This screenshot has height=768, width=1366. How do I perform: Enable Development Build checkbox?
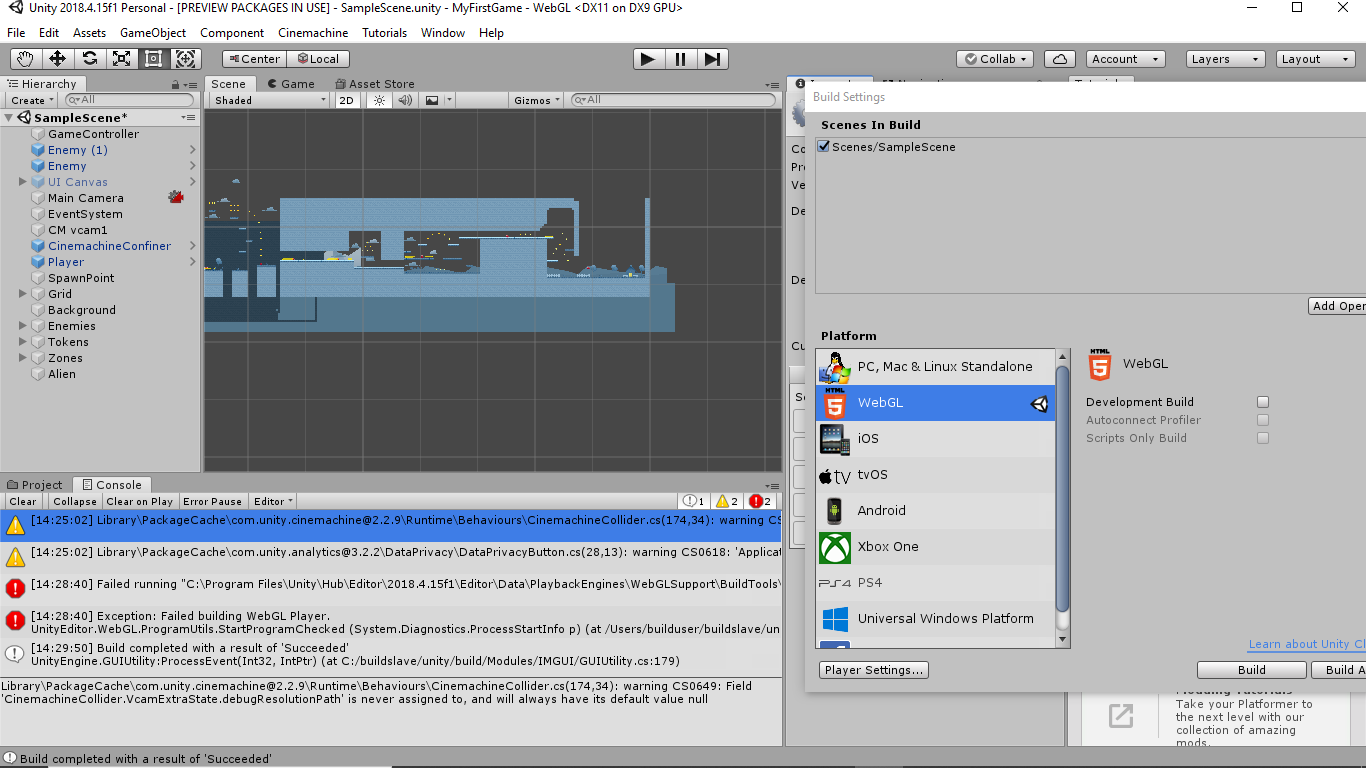(x=1263, y=402)
